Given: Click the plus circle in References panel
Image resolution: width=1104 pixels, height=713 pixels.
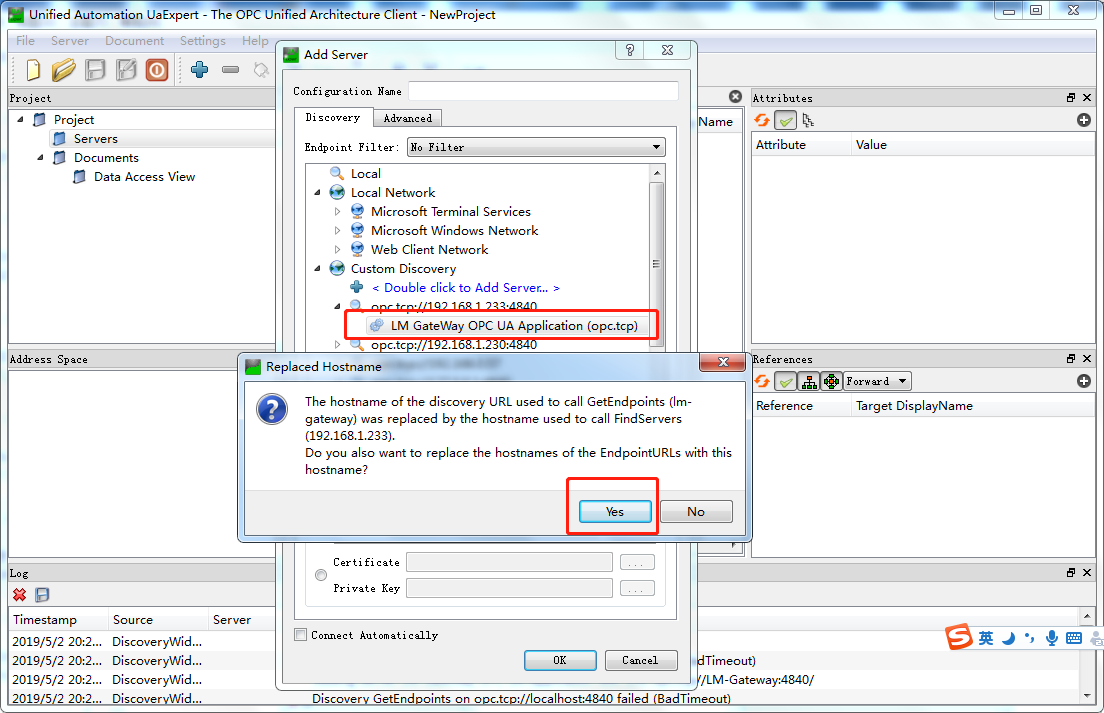Looking at the screenshot, I should tap(1084, 381).
